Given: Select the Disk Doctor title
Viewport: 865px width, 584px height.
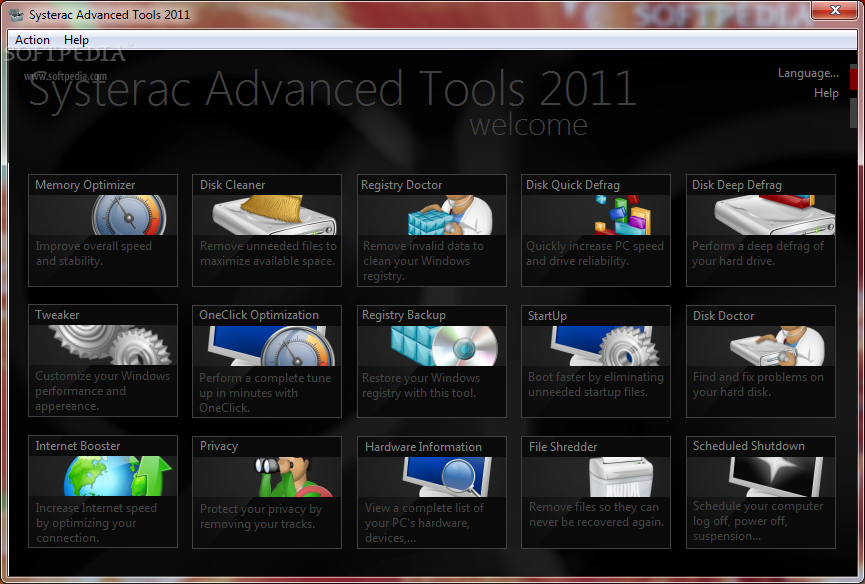Looking at the screenshot, I should point(723,316).
